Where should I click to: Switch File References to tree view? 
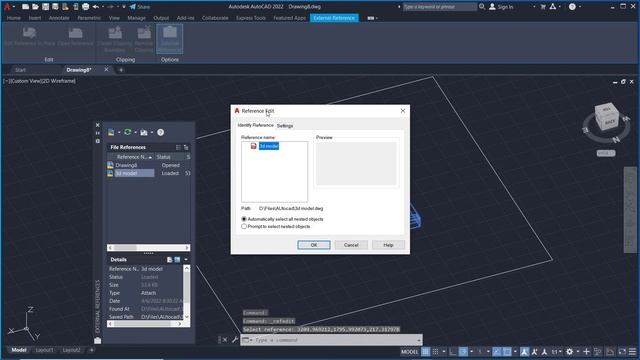pyautogui.click(x=186, y=147)
